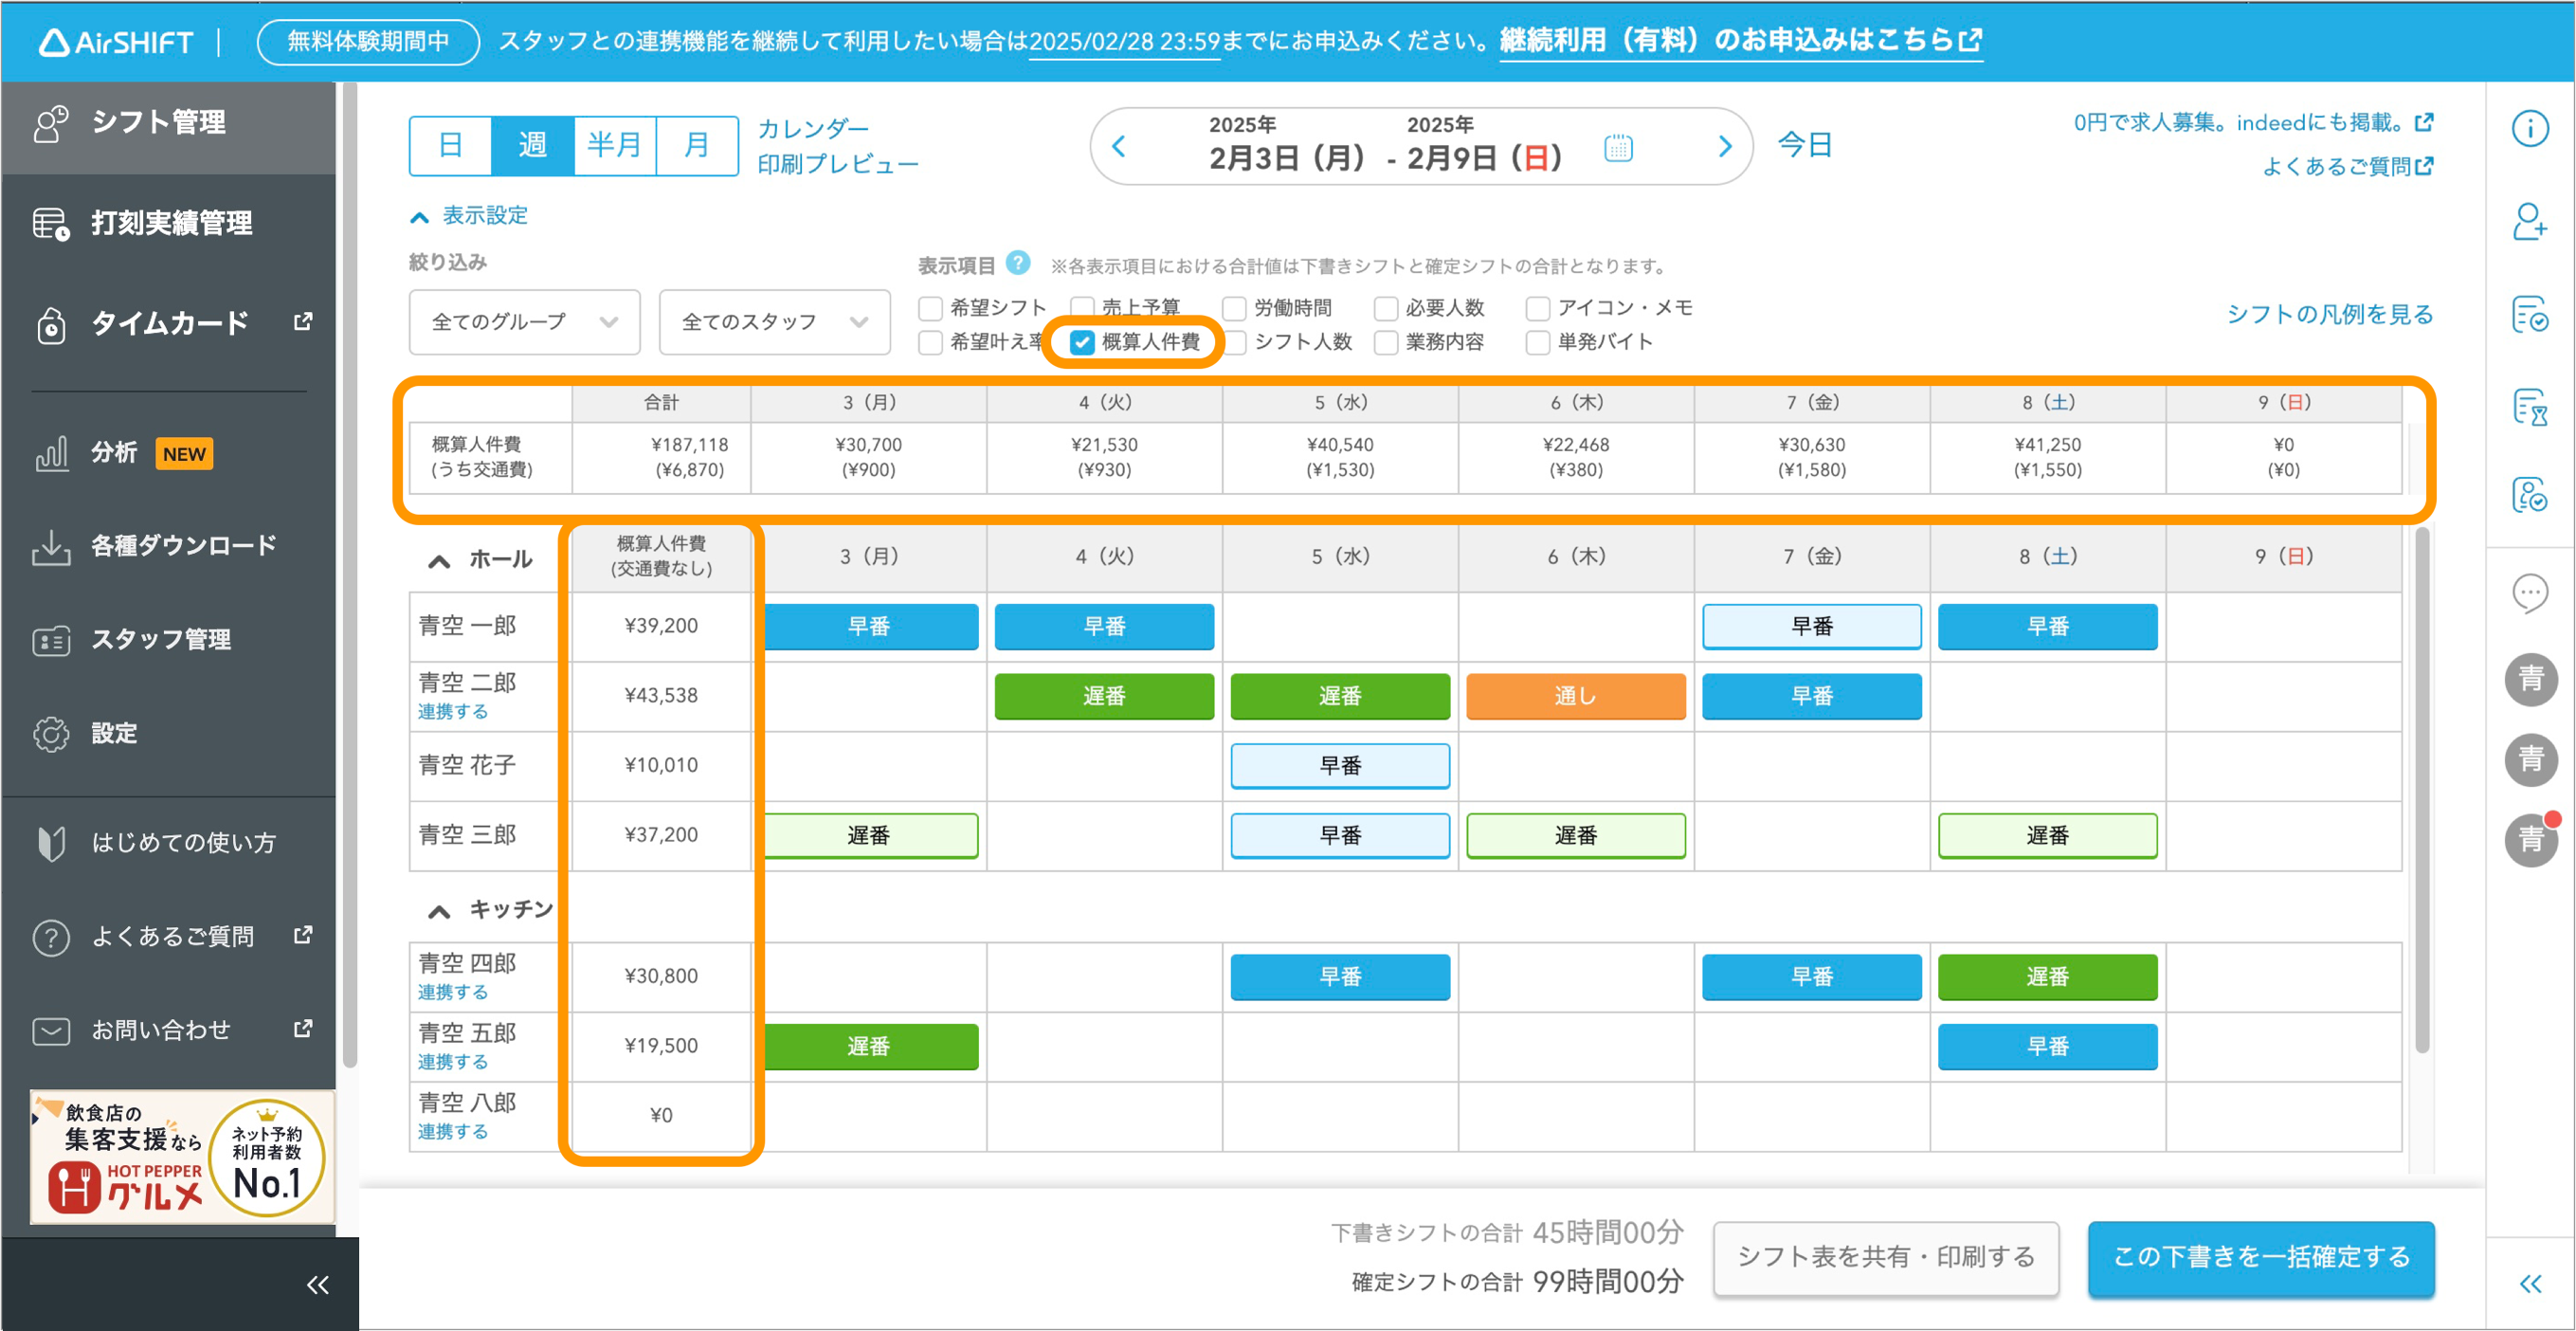The image size is (2576, 1331).
Task: Click the shift list with checkmark icon in right panel
Action: pos(2530,314)
